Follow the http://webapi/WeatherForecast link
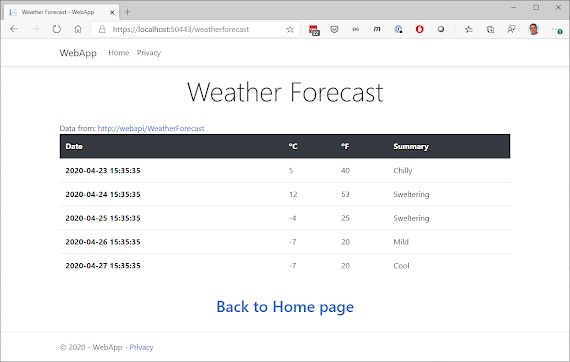Viewport: 570px width, 362px height. click(151, 128)
